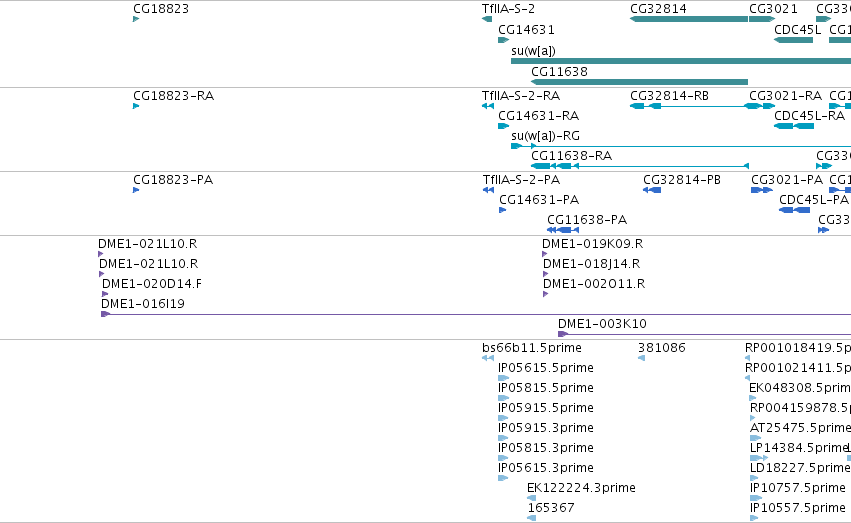Open the IP05615.3prime EST label

click(x=545, y=469)
